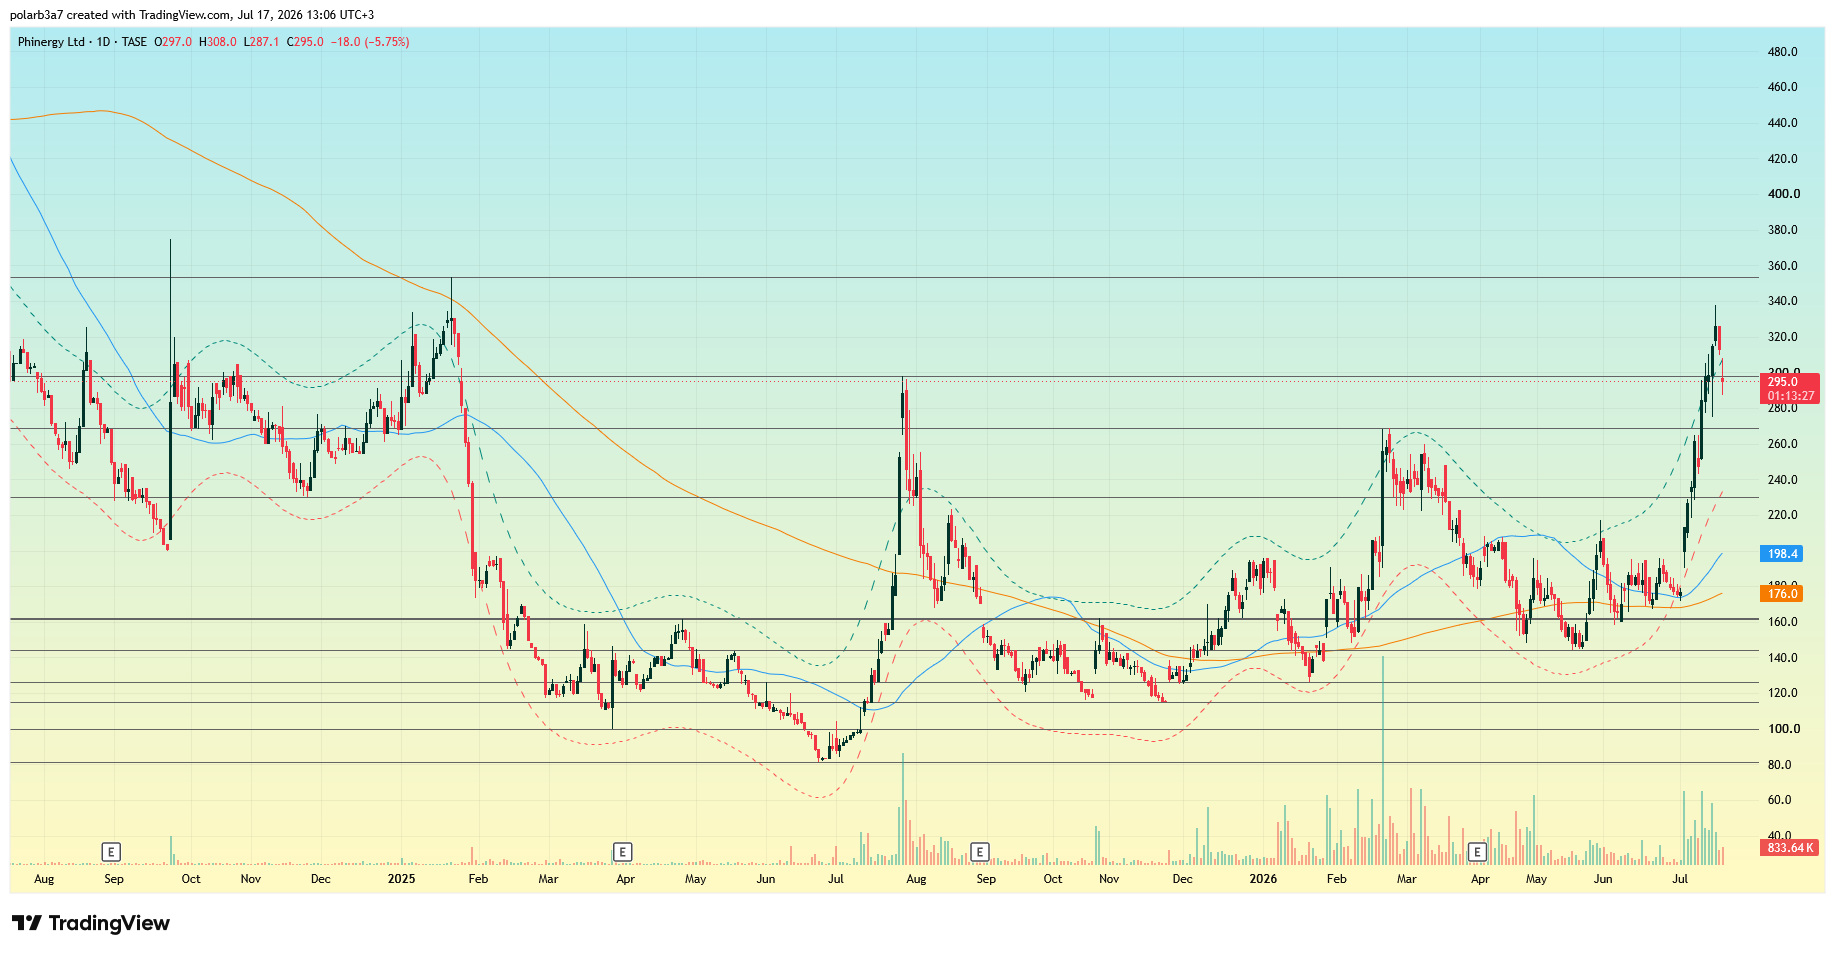1835x953 pixels.
Task: Click the 240.0 price axis label
Action: [x=1783, y=480]
